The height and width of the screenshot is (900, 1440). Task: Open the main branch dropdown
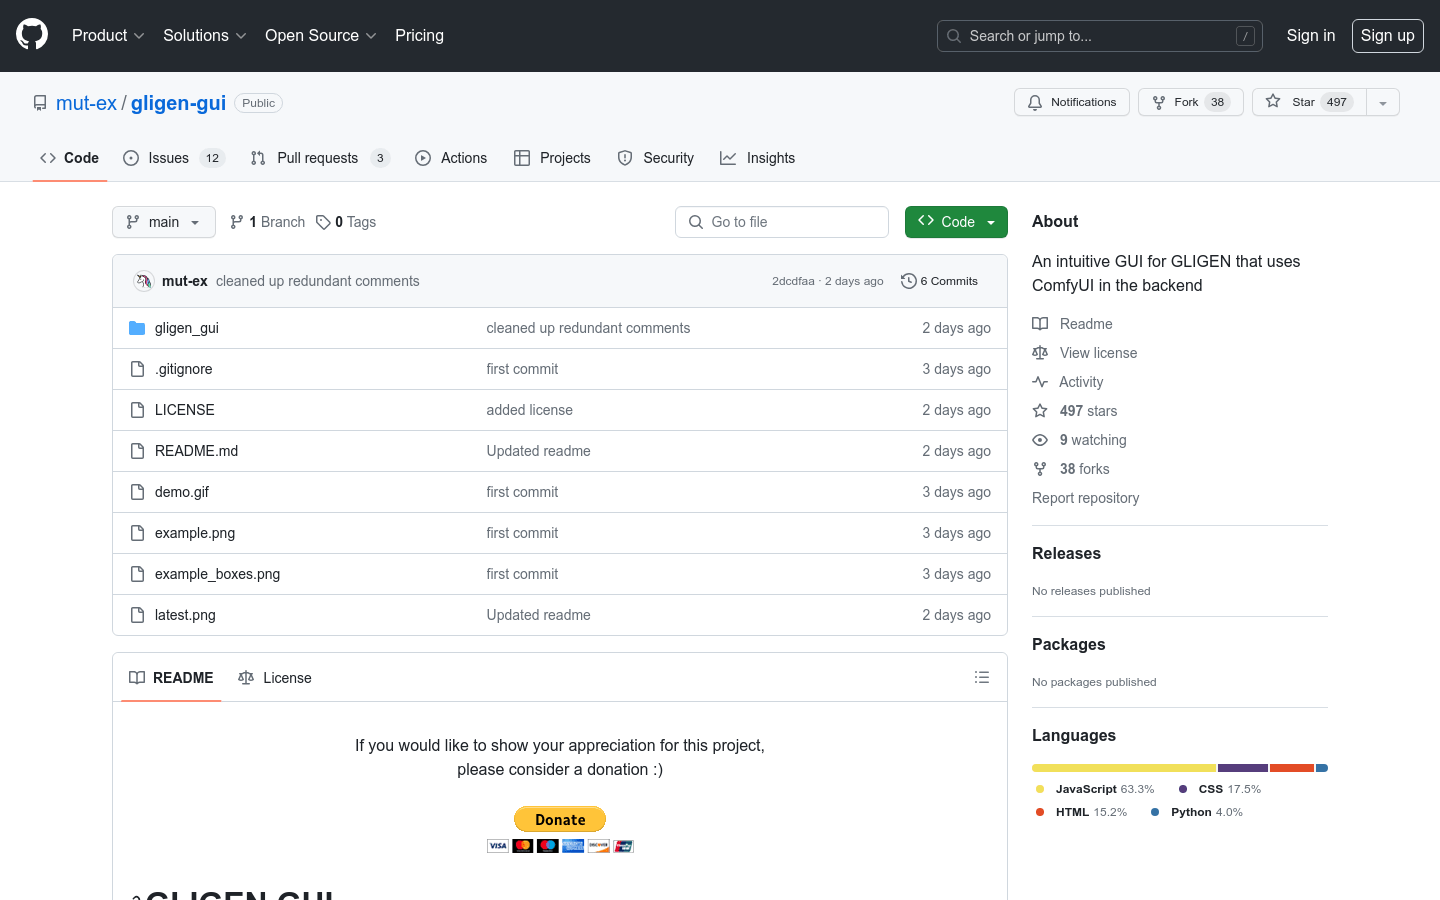pos(164,222)
